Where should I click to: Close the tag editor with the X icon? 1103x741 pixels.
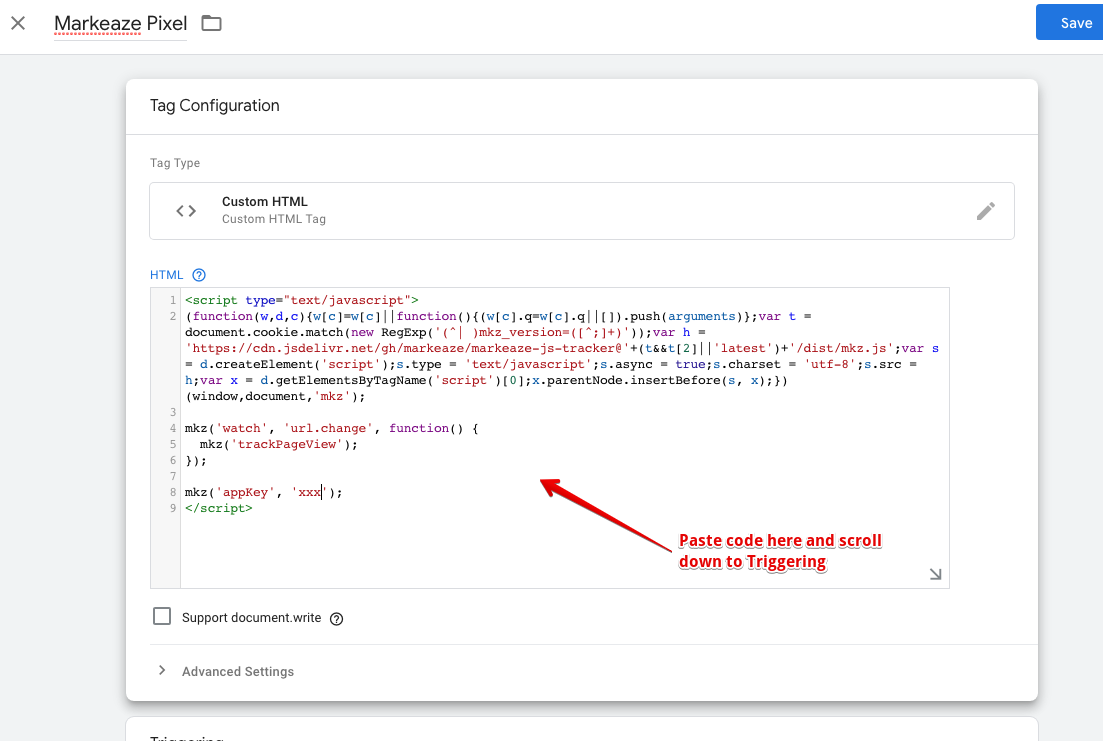(x=18, y=23)
